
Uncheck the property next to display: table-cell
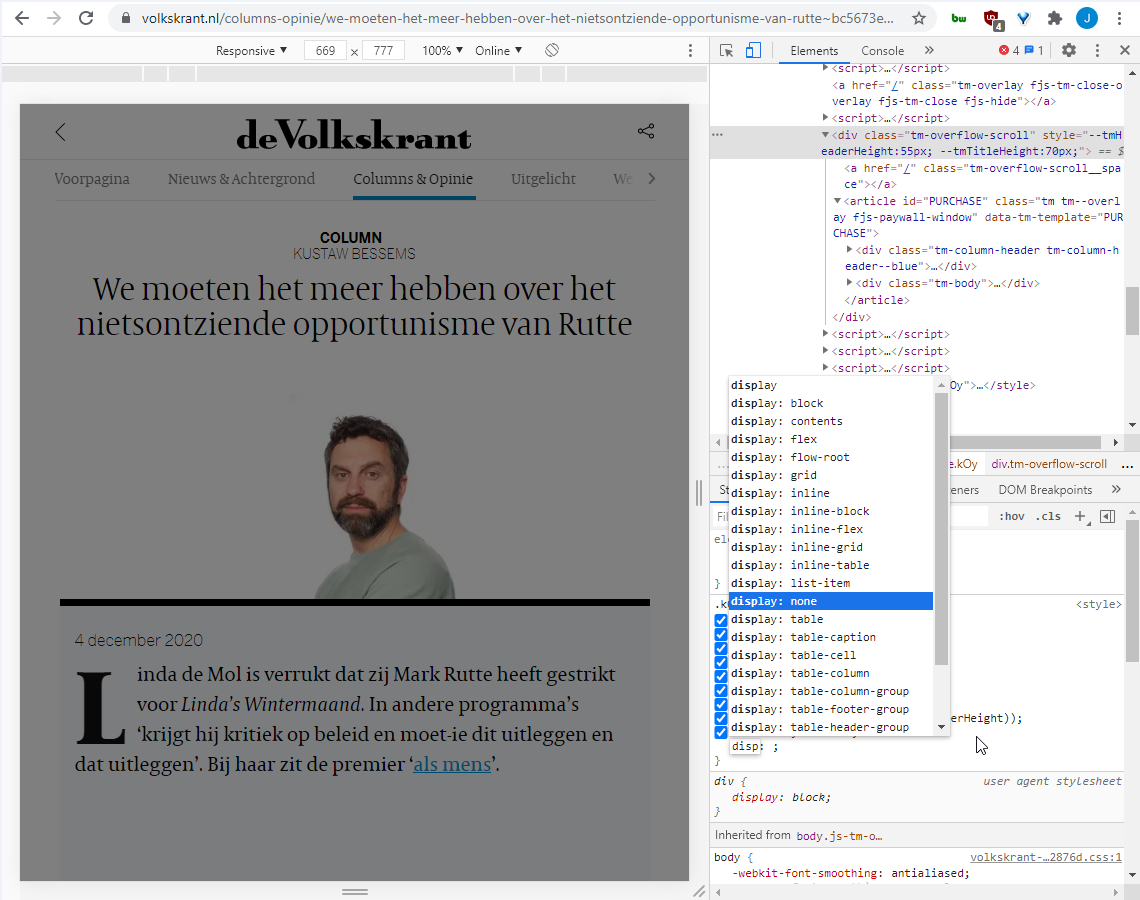720,648
